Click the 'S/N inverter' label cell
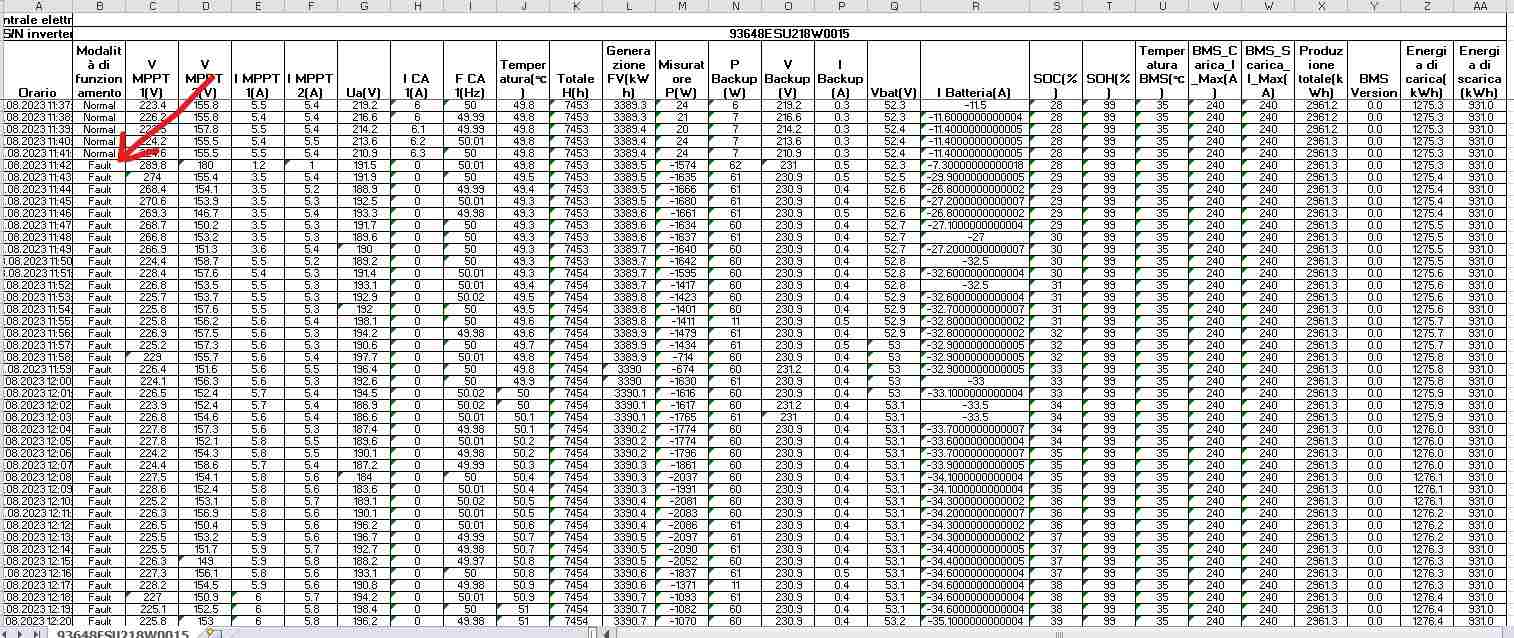 [38, 34]
